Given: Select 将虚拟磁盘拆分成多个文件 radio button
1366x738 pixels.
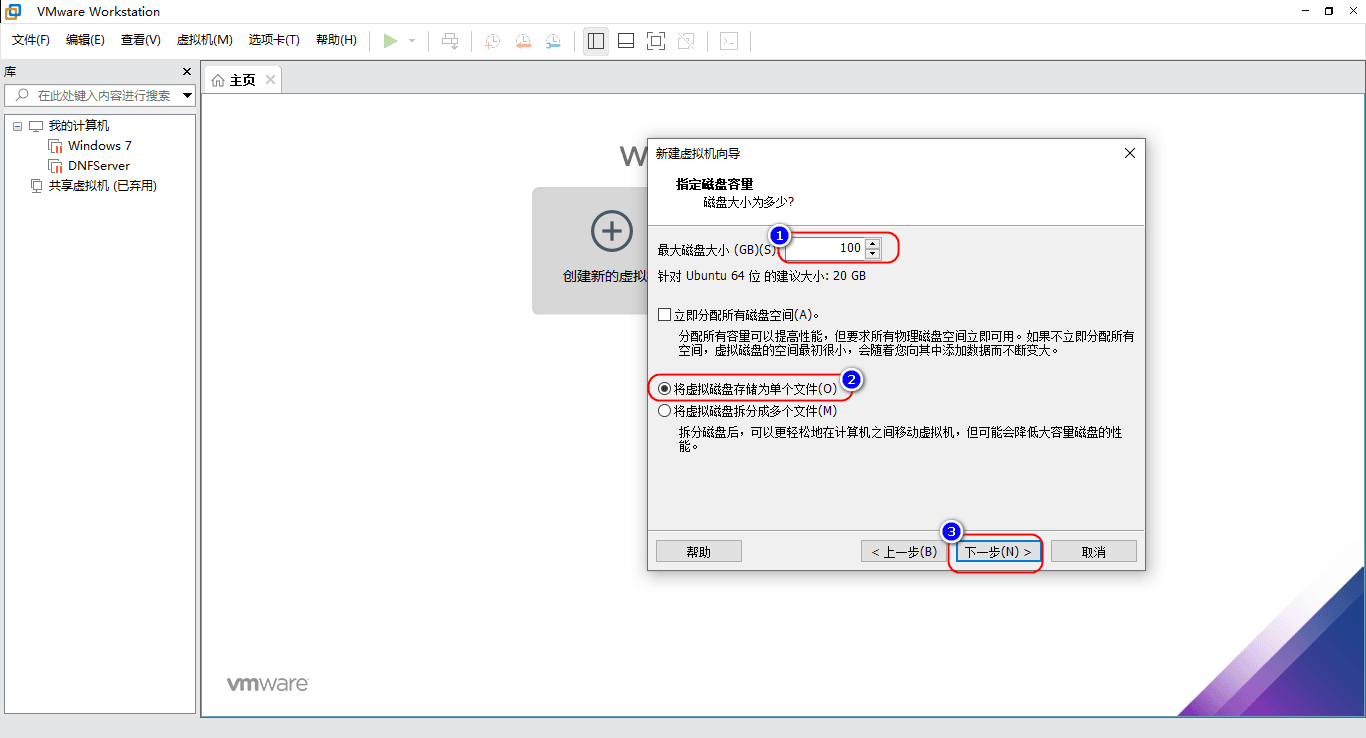Looking at the screenshot, I should pyautogui.click(x=665, y=410).
